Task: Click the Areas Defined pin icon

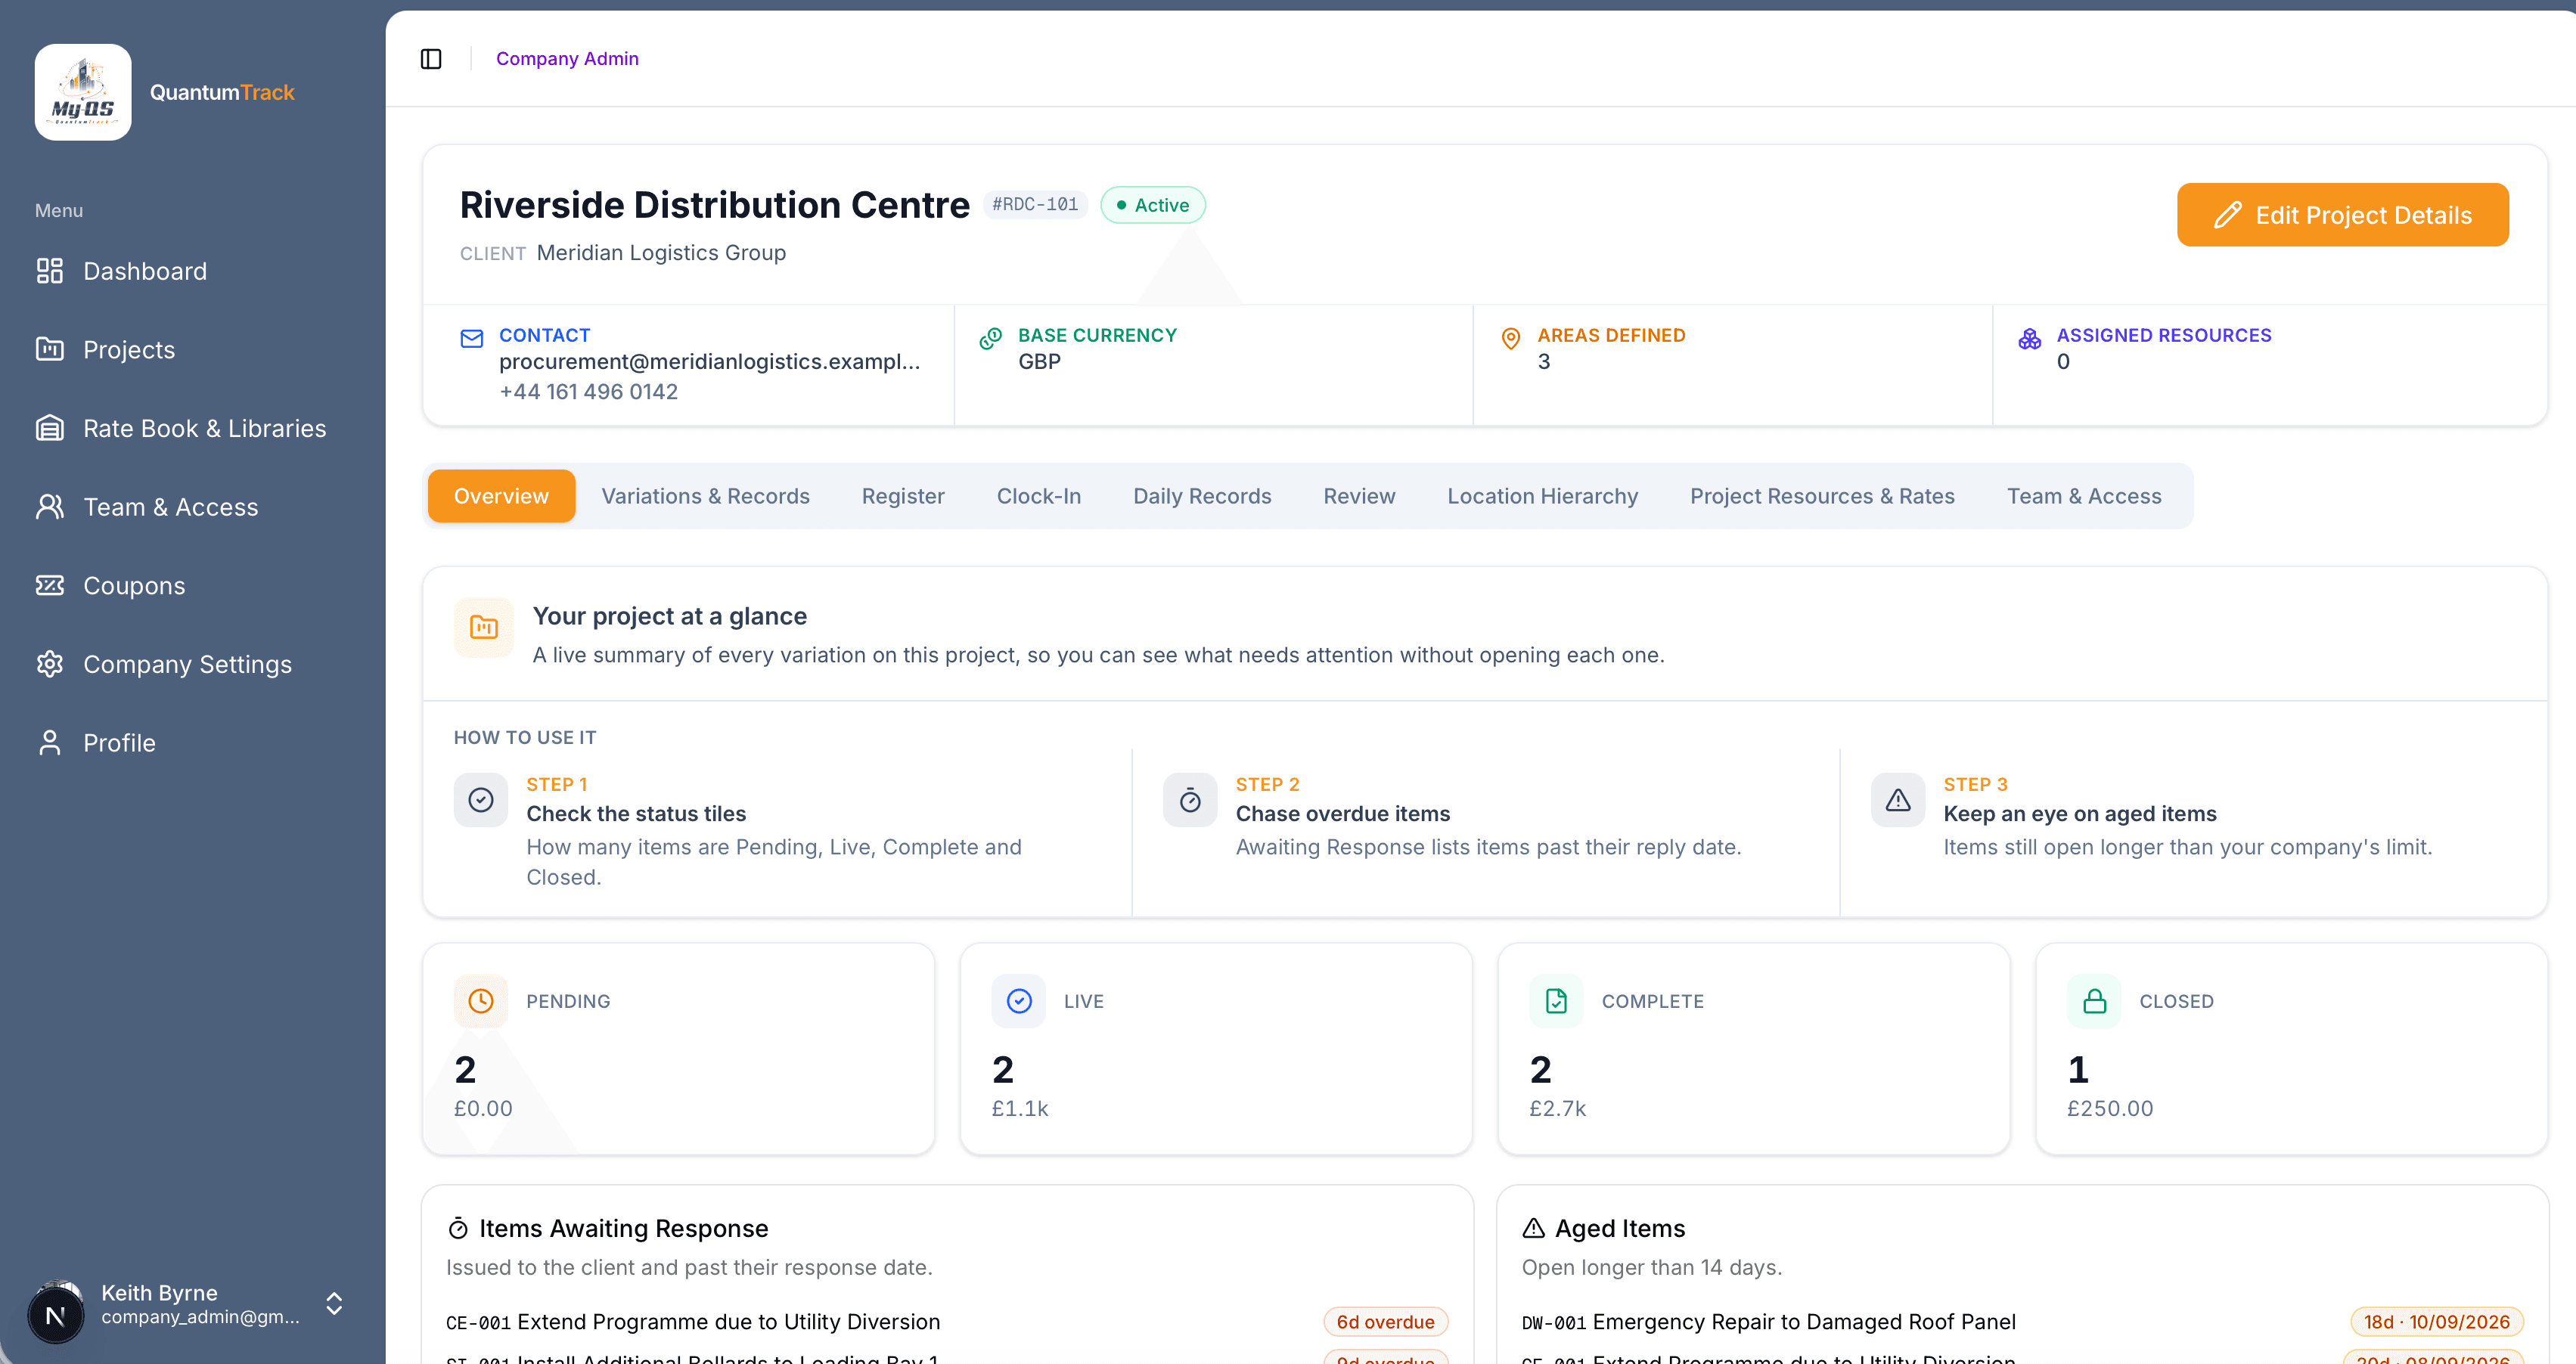Action: 1510,338
